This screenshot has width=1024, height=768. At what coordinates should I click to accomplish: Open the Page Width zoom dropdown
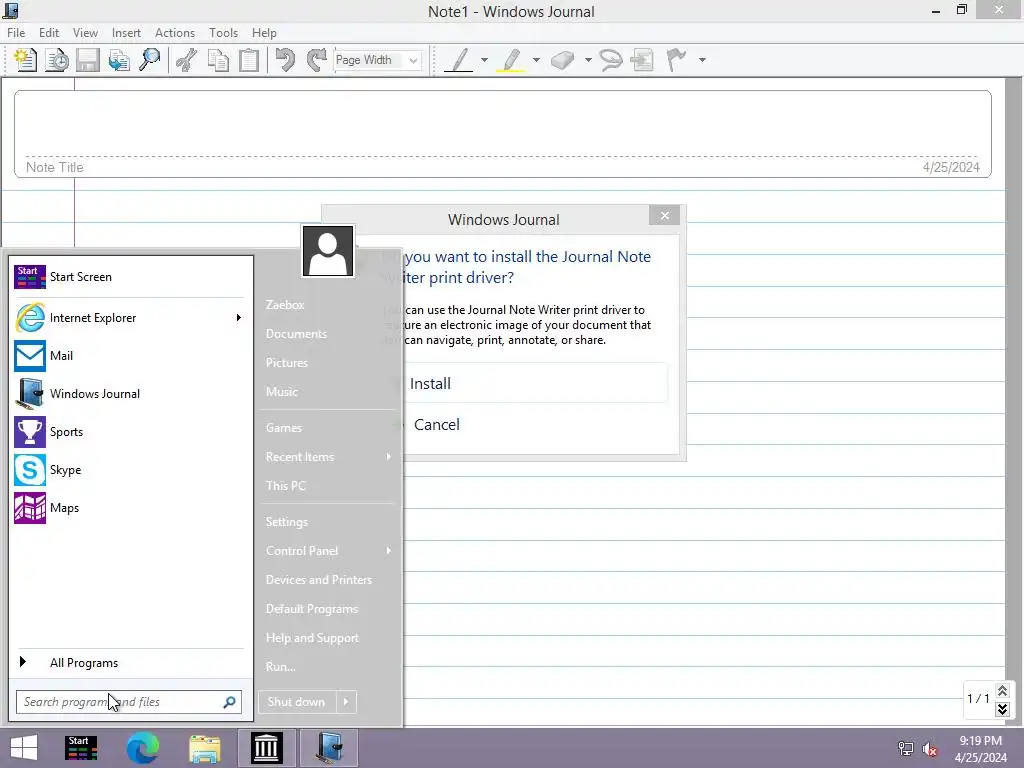point(413,60)
